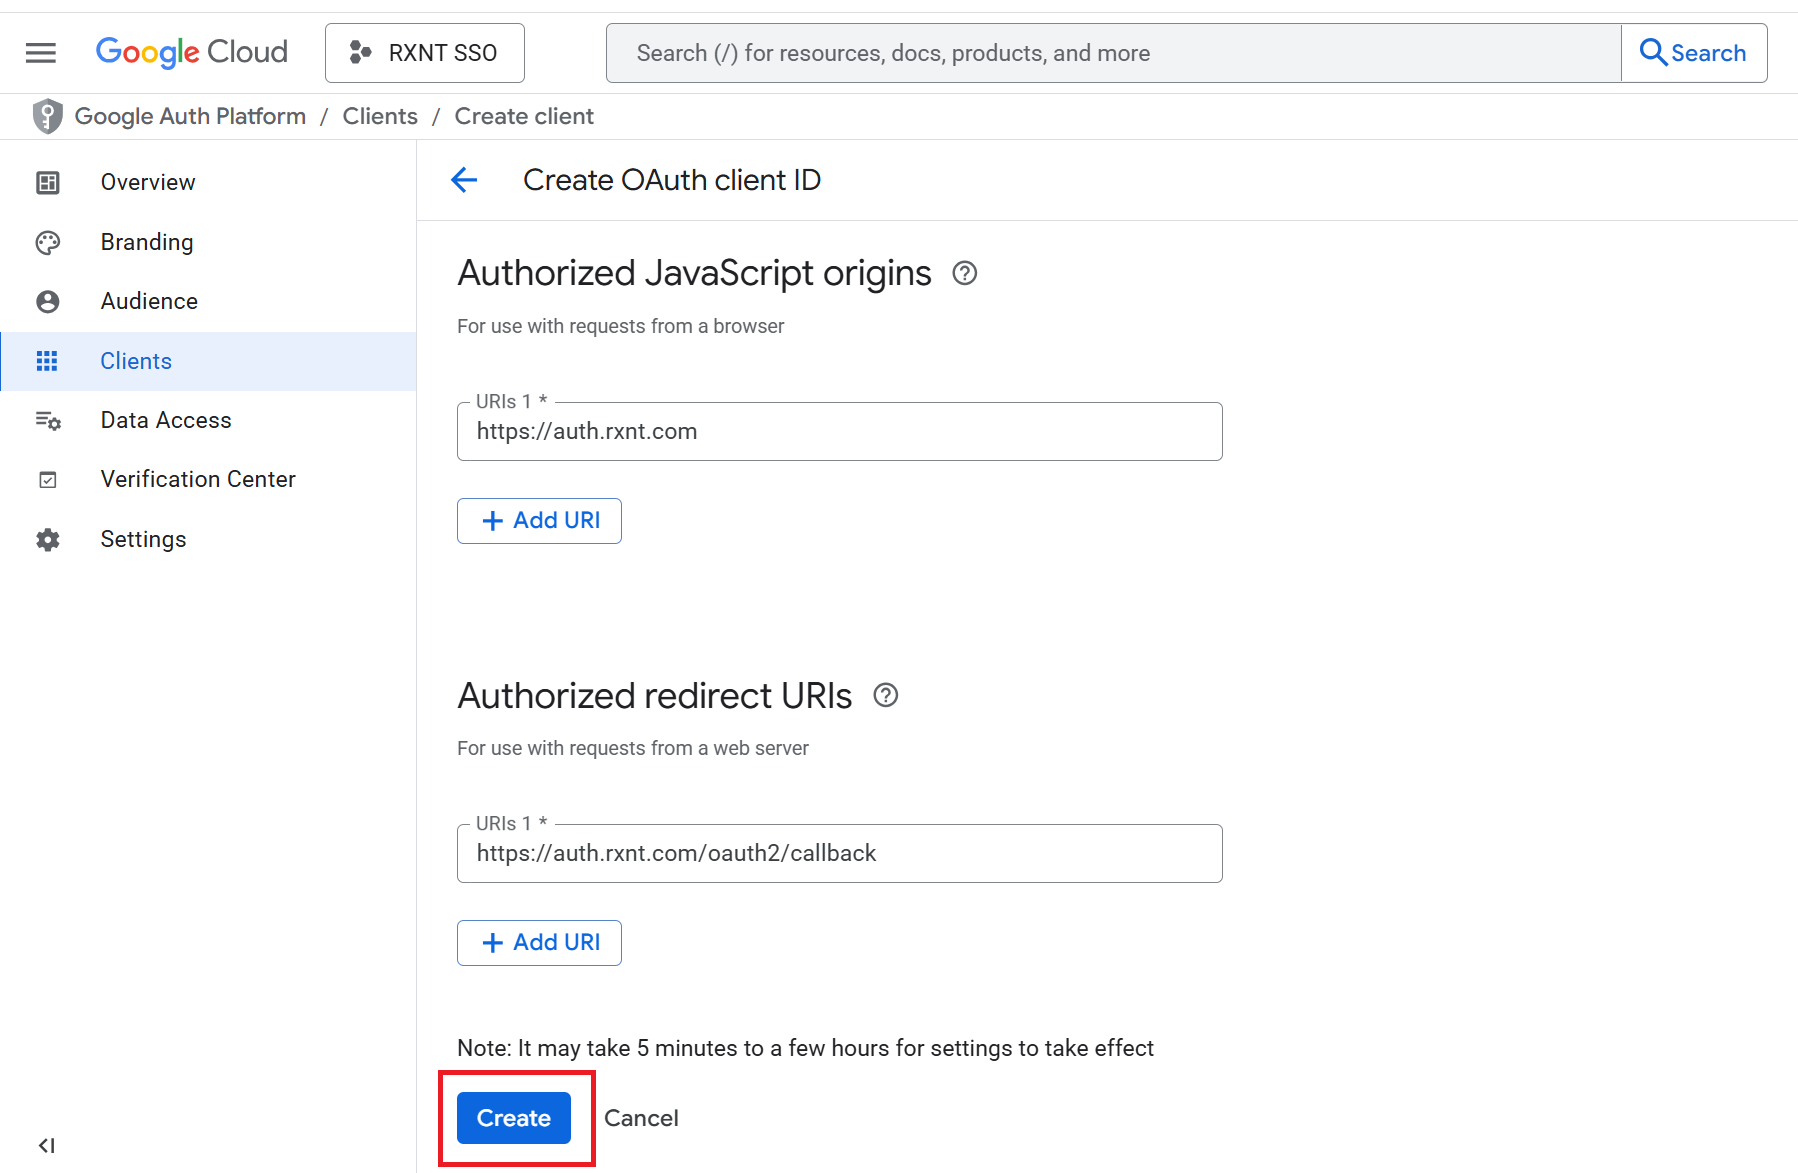Click the Overview sidebar icon
Viewport: 1798px width, 1173px height.
coord(48,182)
